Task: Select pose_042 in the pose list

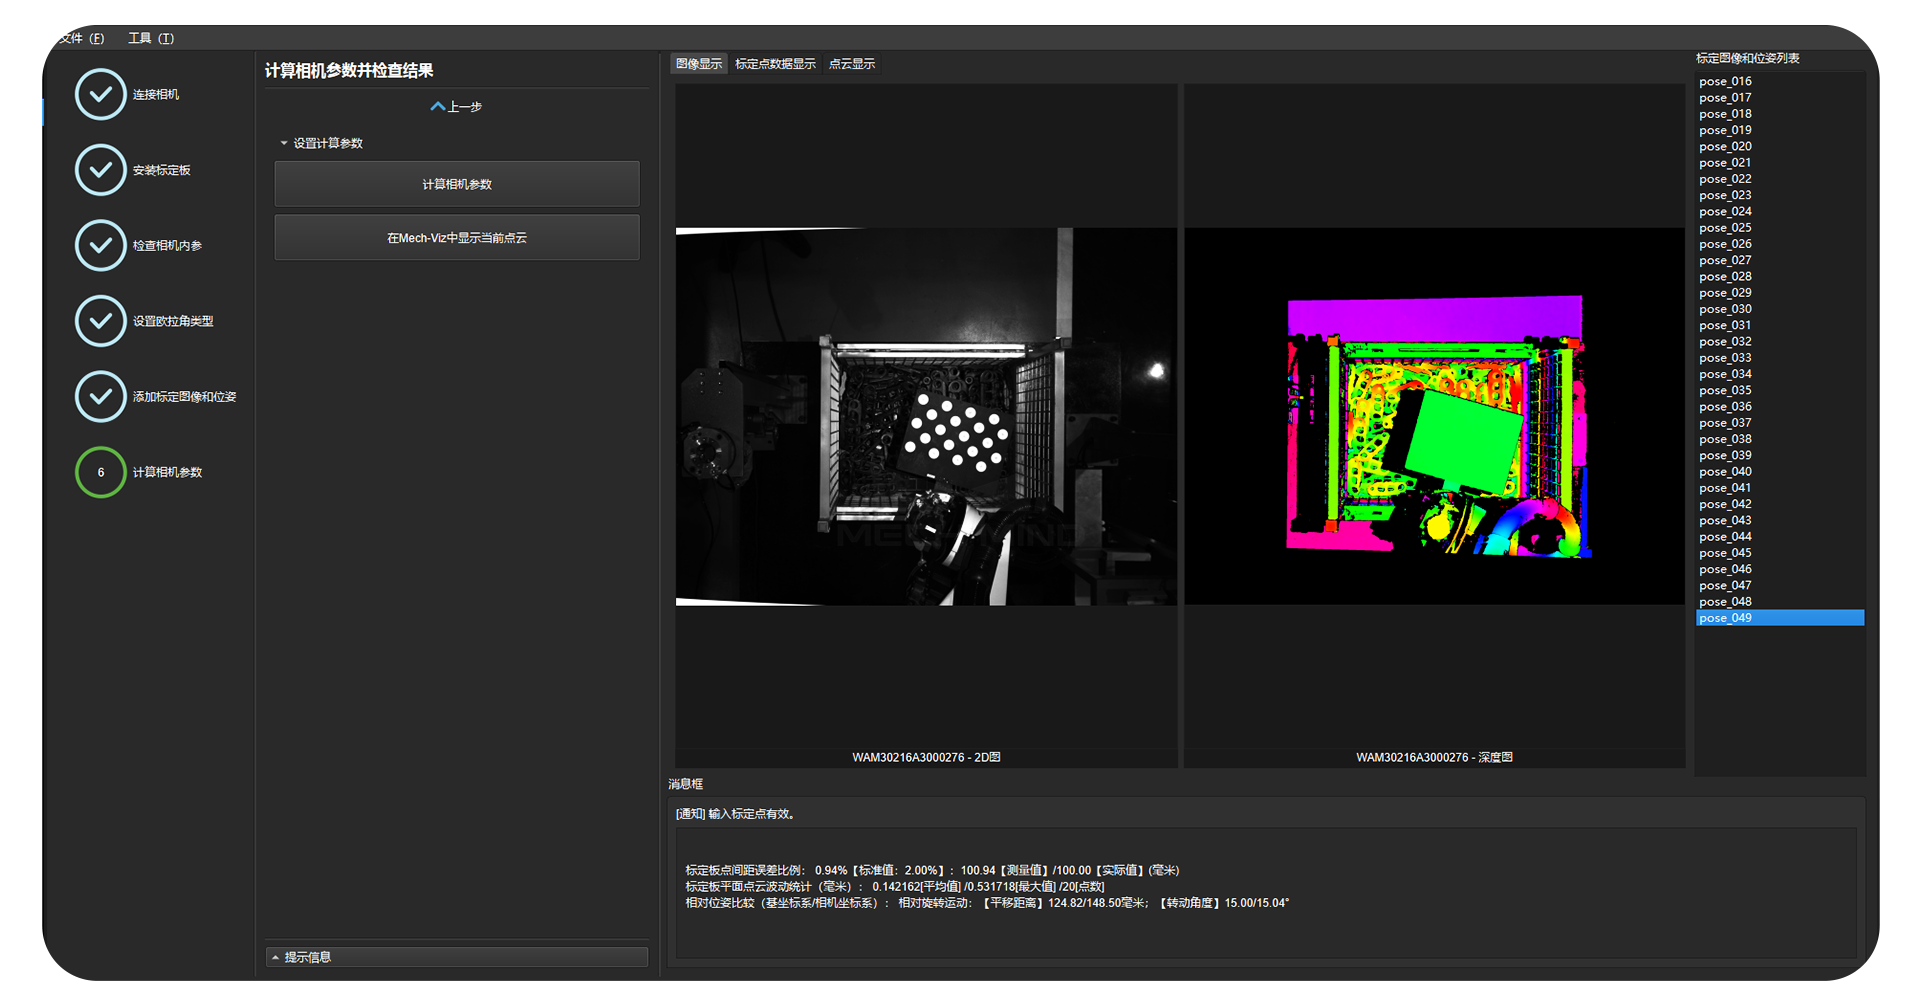Action: click(1780, 504)
